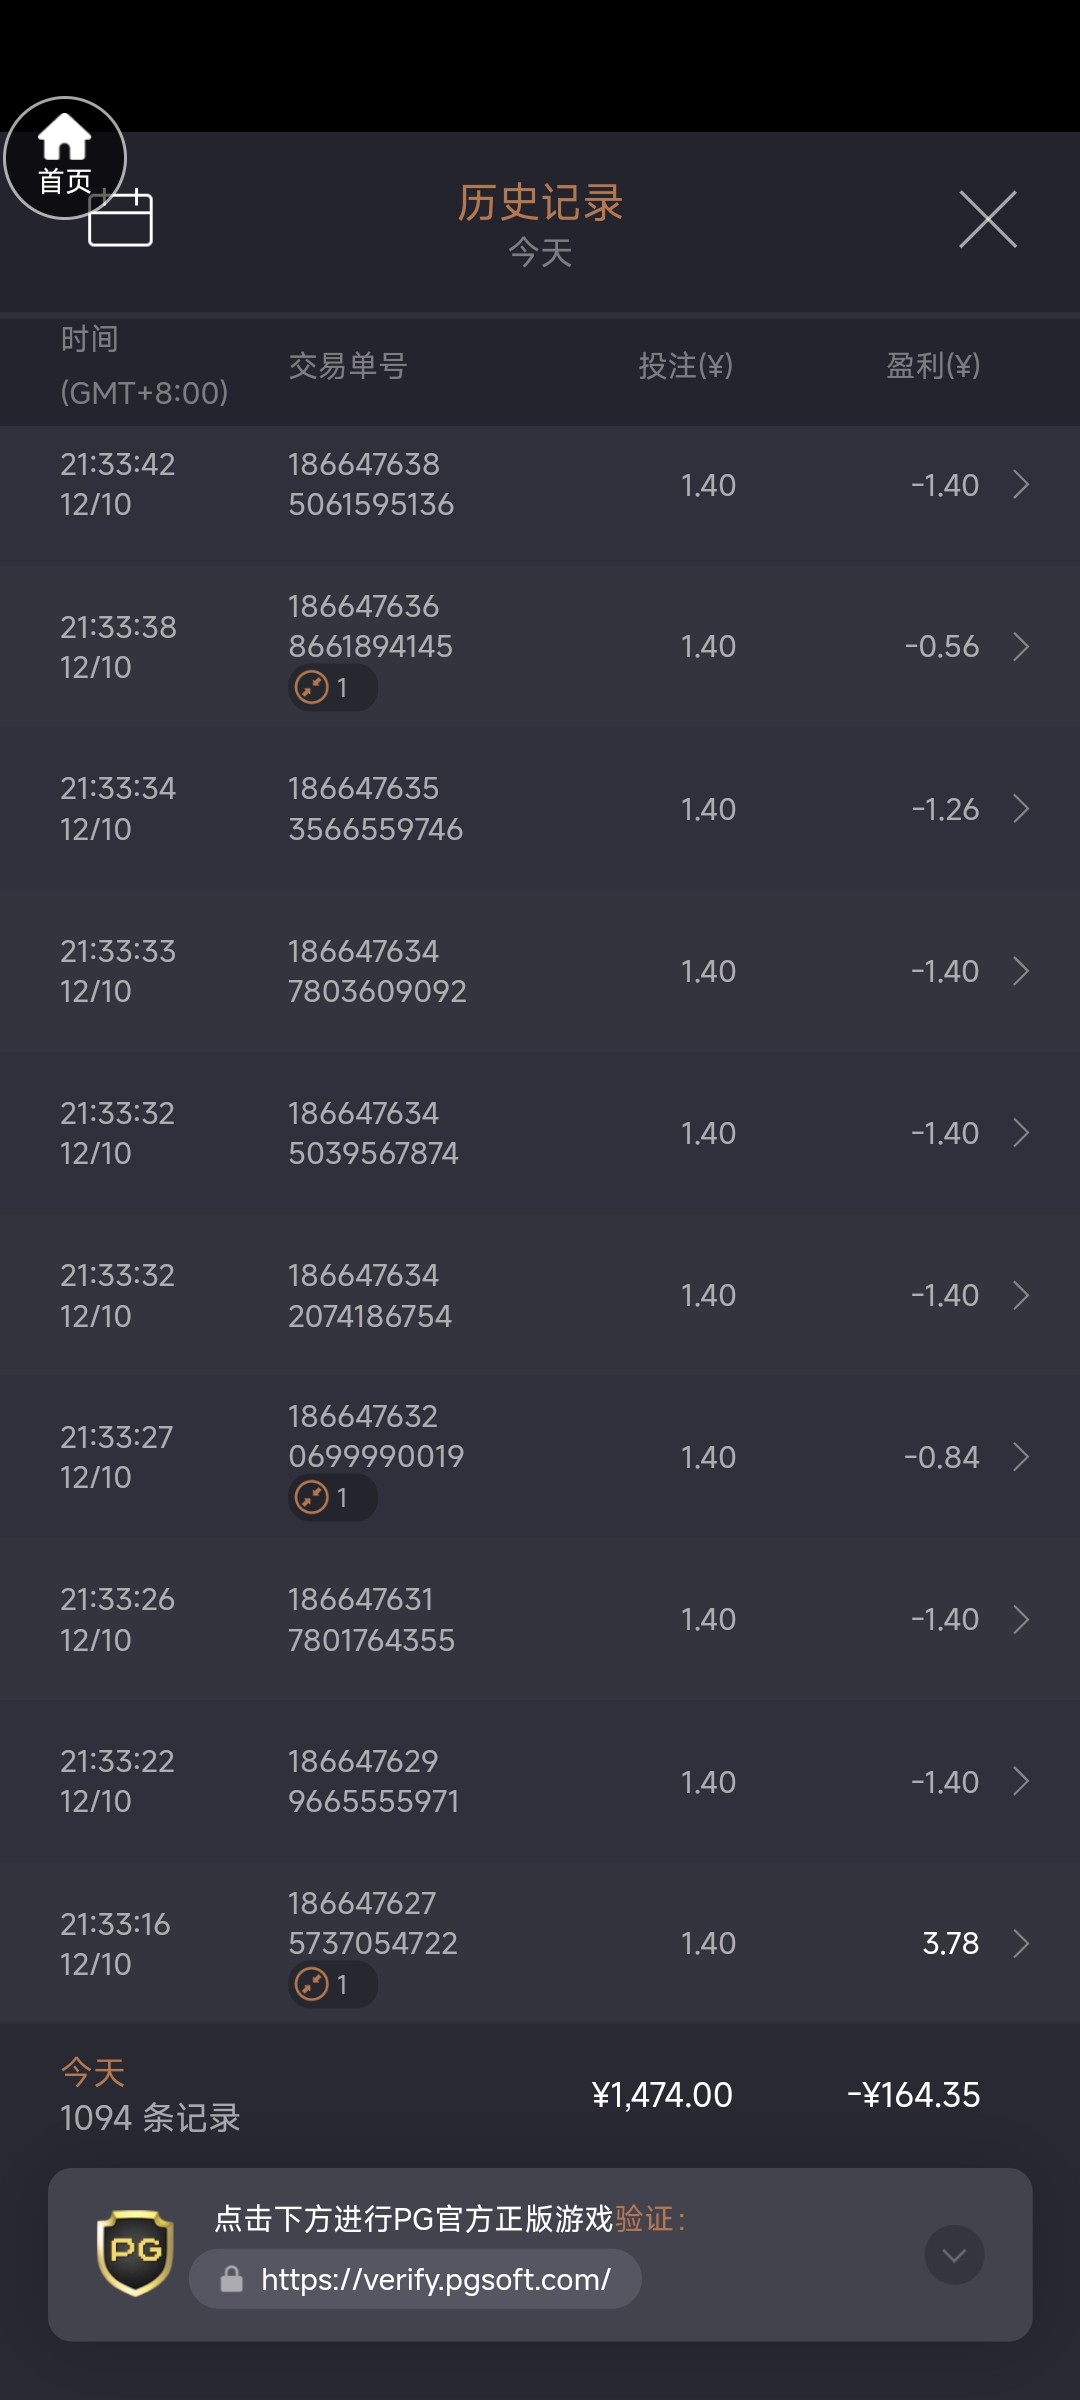Screen dimensions: 1080x2400
Task: Click free-spin badge on 21:33:16 record
Action: point(332,1984)
